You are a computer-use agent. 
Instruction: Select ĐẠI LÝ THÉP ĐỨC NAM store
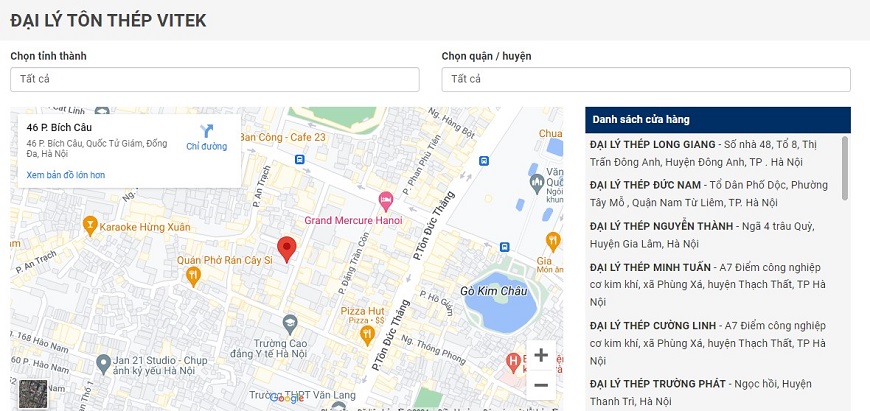click(x=709, y=194)
